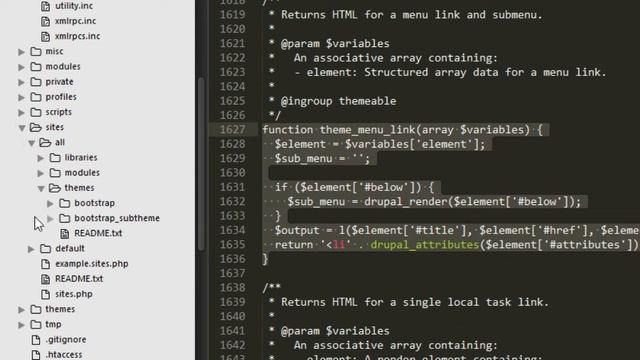Collapse the themes folder under all
This screenshot has width=640, height=360.
[x=41, y=188]
